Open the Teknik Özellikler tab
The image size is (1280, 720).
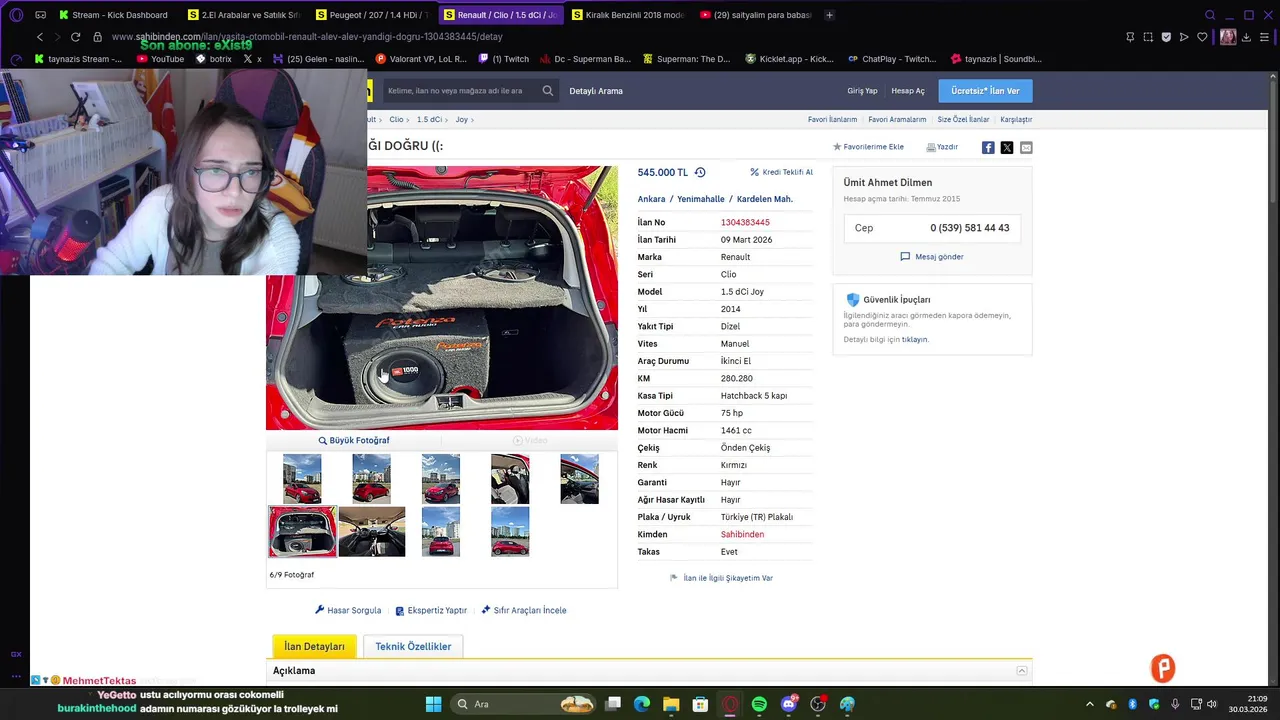413,647
